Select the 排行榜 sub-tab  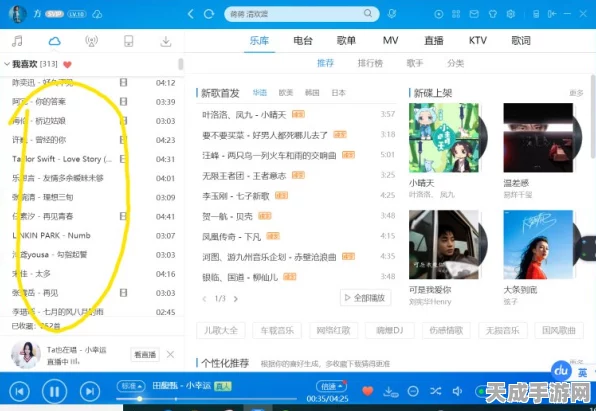click(370, 63)
